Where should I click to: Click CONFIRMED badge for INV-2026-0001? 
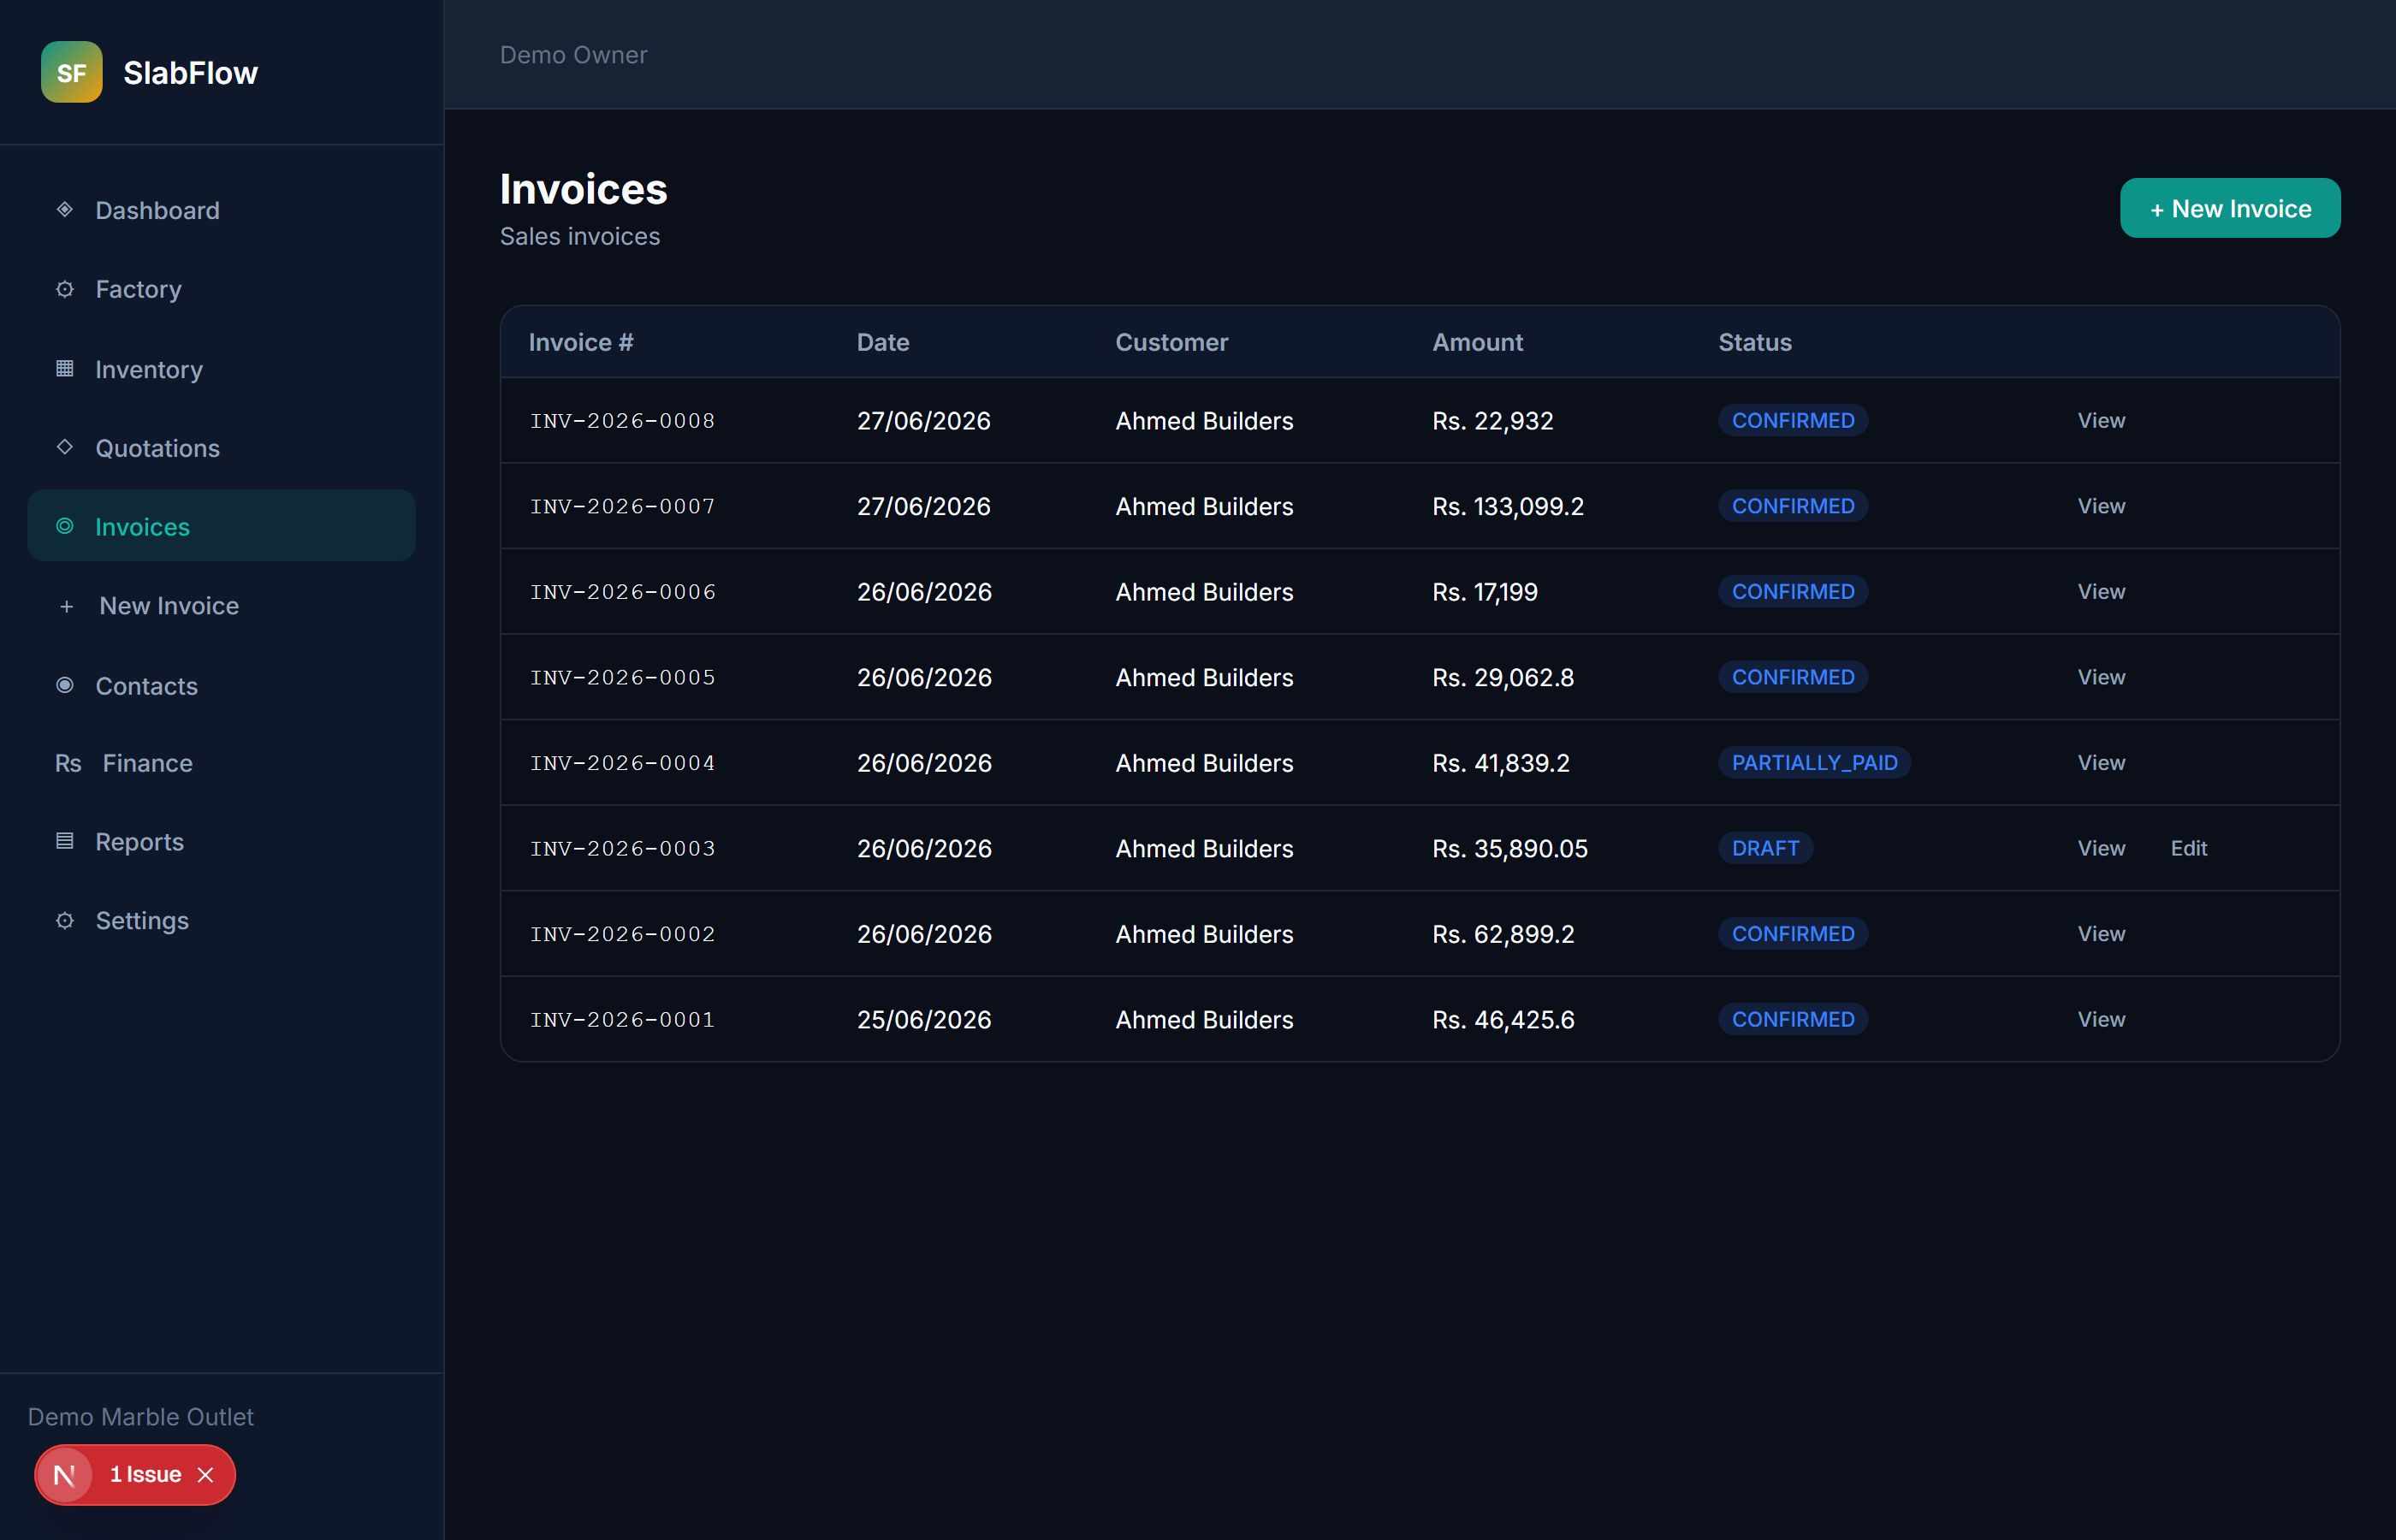pos(1793,1019)
